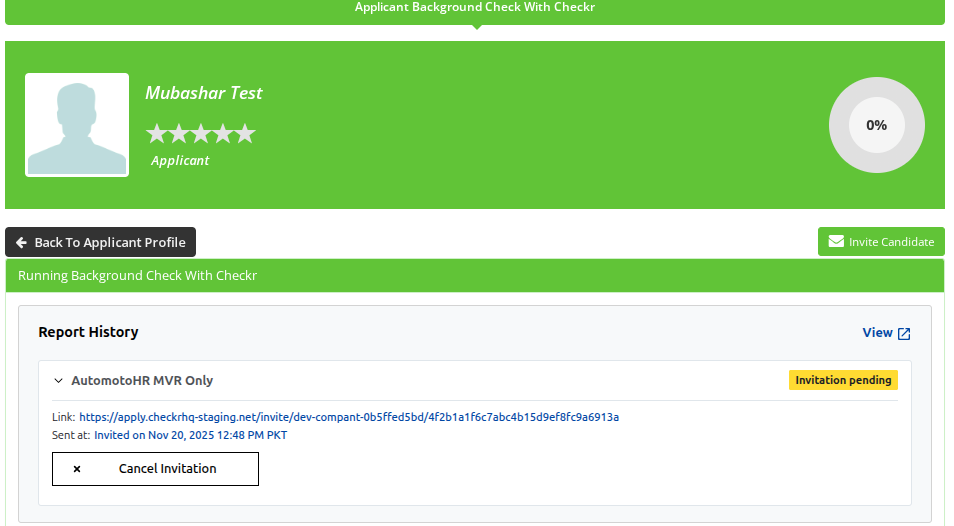Click the Invite Candidate button
954x526 pixels.
[x=881, y=241]
